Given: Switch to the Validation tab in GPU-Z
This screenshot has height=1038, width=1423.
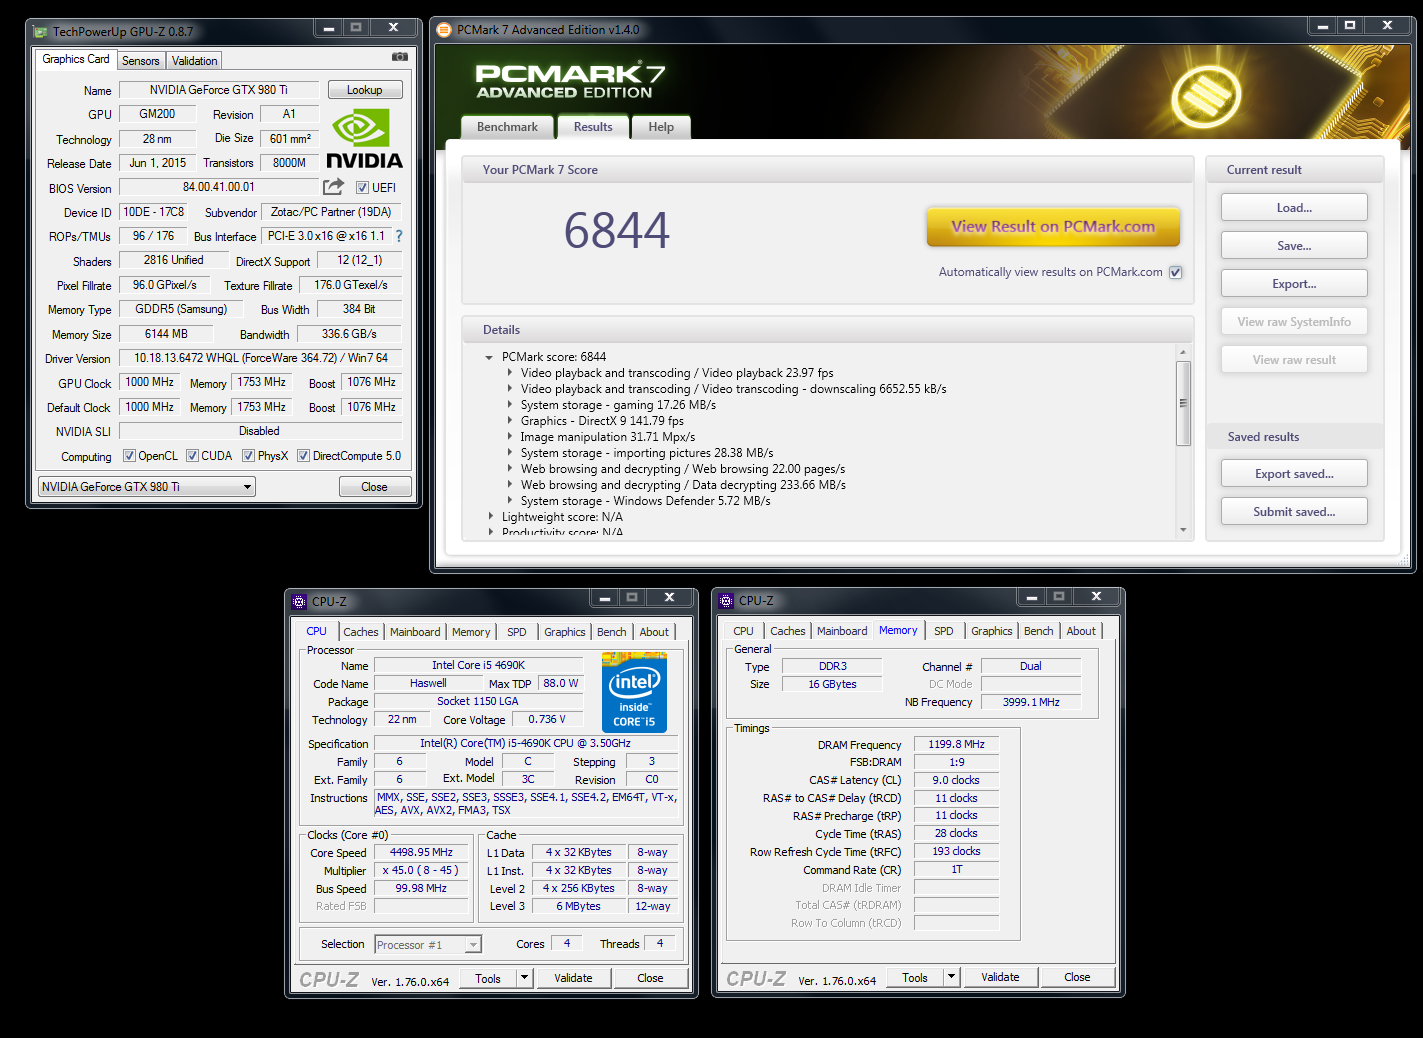Looking at the screenshot, I should [x=194, y=61].
